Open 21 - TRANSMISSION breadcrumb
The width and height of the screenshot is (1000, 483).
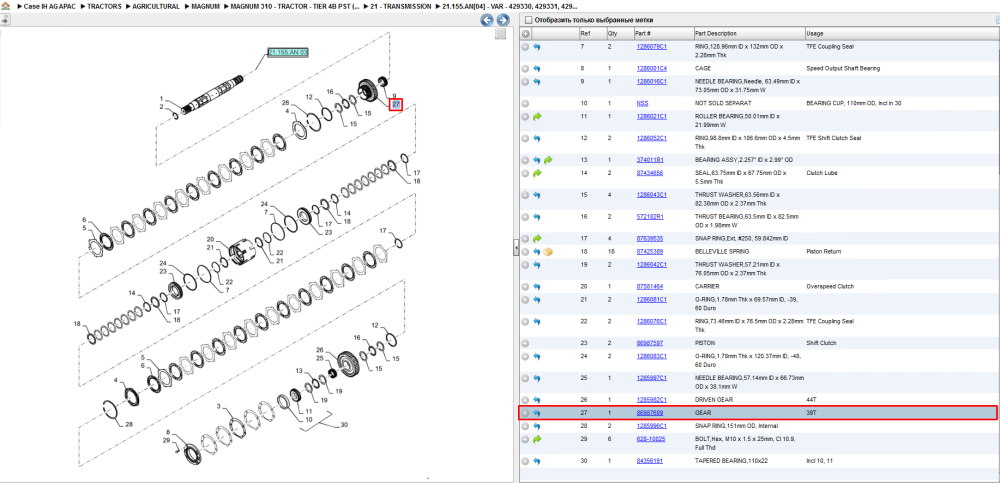point(401,6)
